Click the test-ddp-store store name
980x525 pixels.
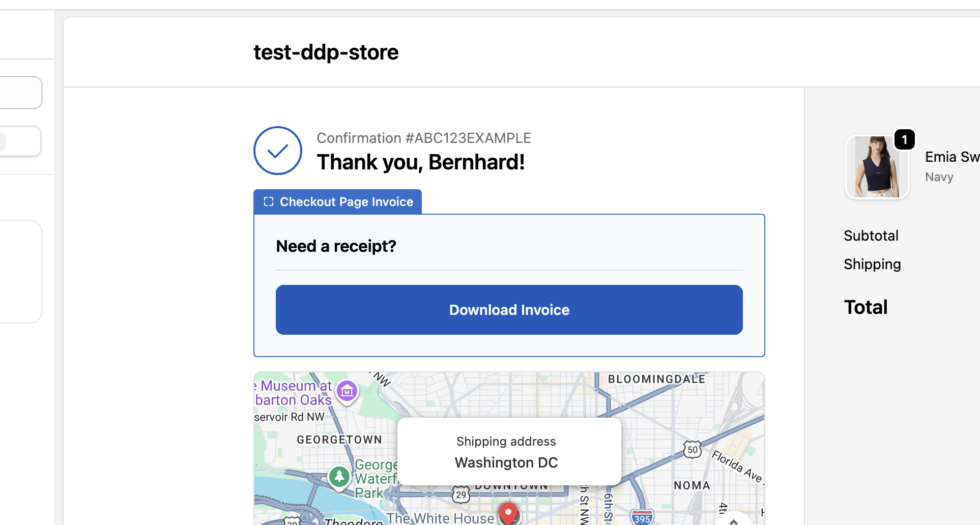(326, 53)
